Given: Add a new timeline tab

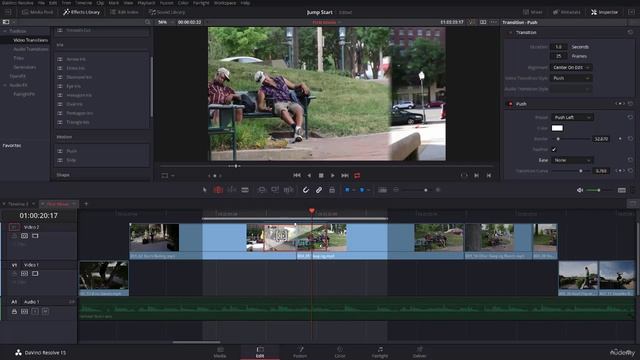Looking at the screenshot, I should [x=86, y=204].
